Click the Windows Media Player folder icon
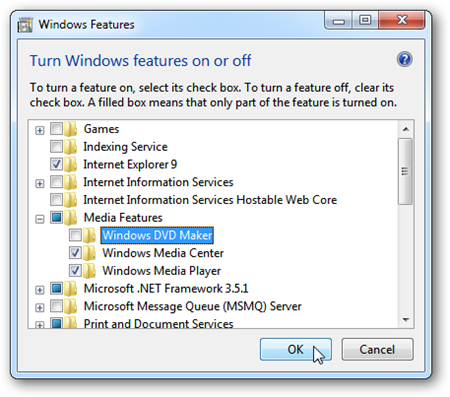The width and height of the screenshot is (450, 397). point(89,271)
